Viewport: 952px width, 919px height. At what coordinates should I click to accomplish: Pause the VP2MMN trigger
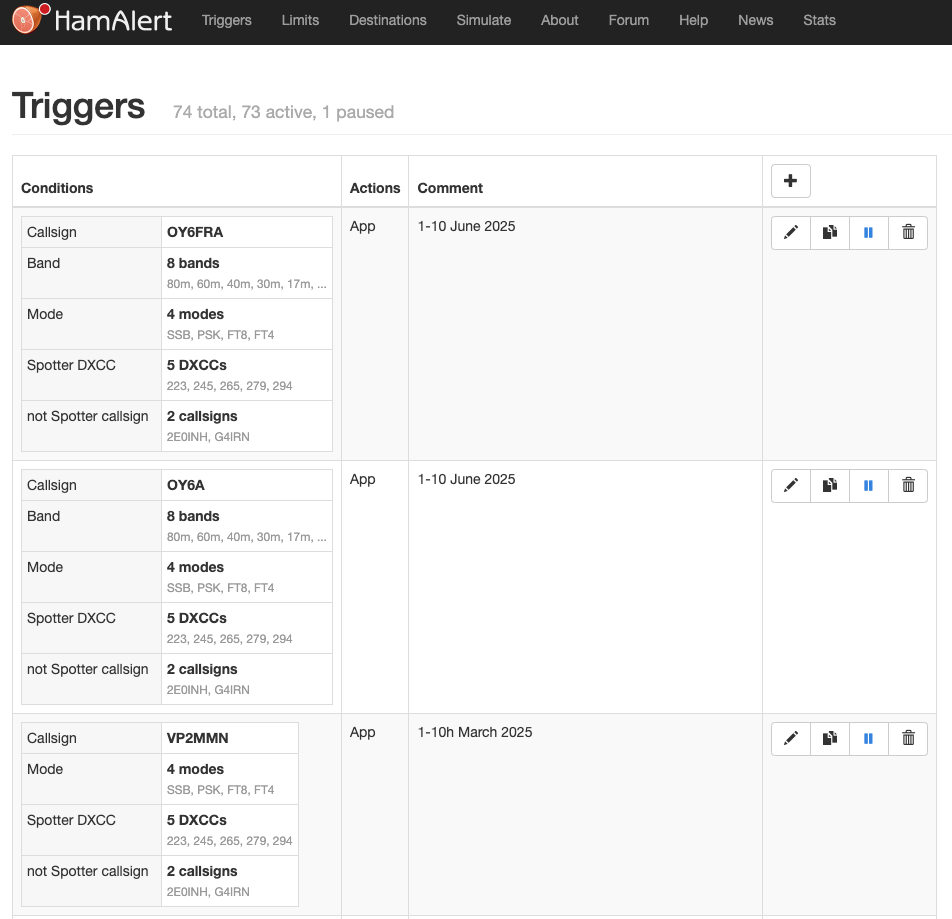868,738
